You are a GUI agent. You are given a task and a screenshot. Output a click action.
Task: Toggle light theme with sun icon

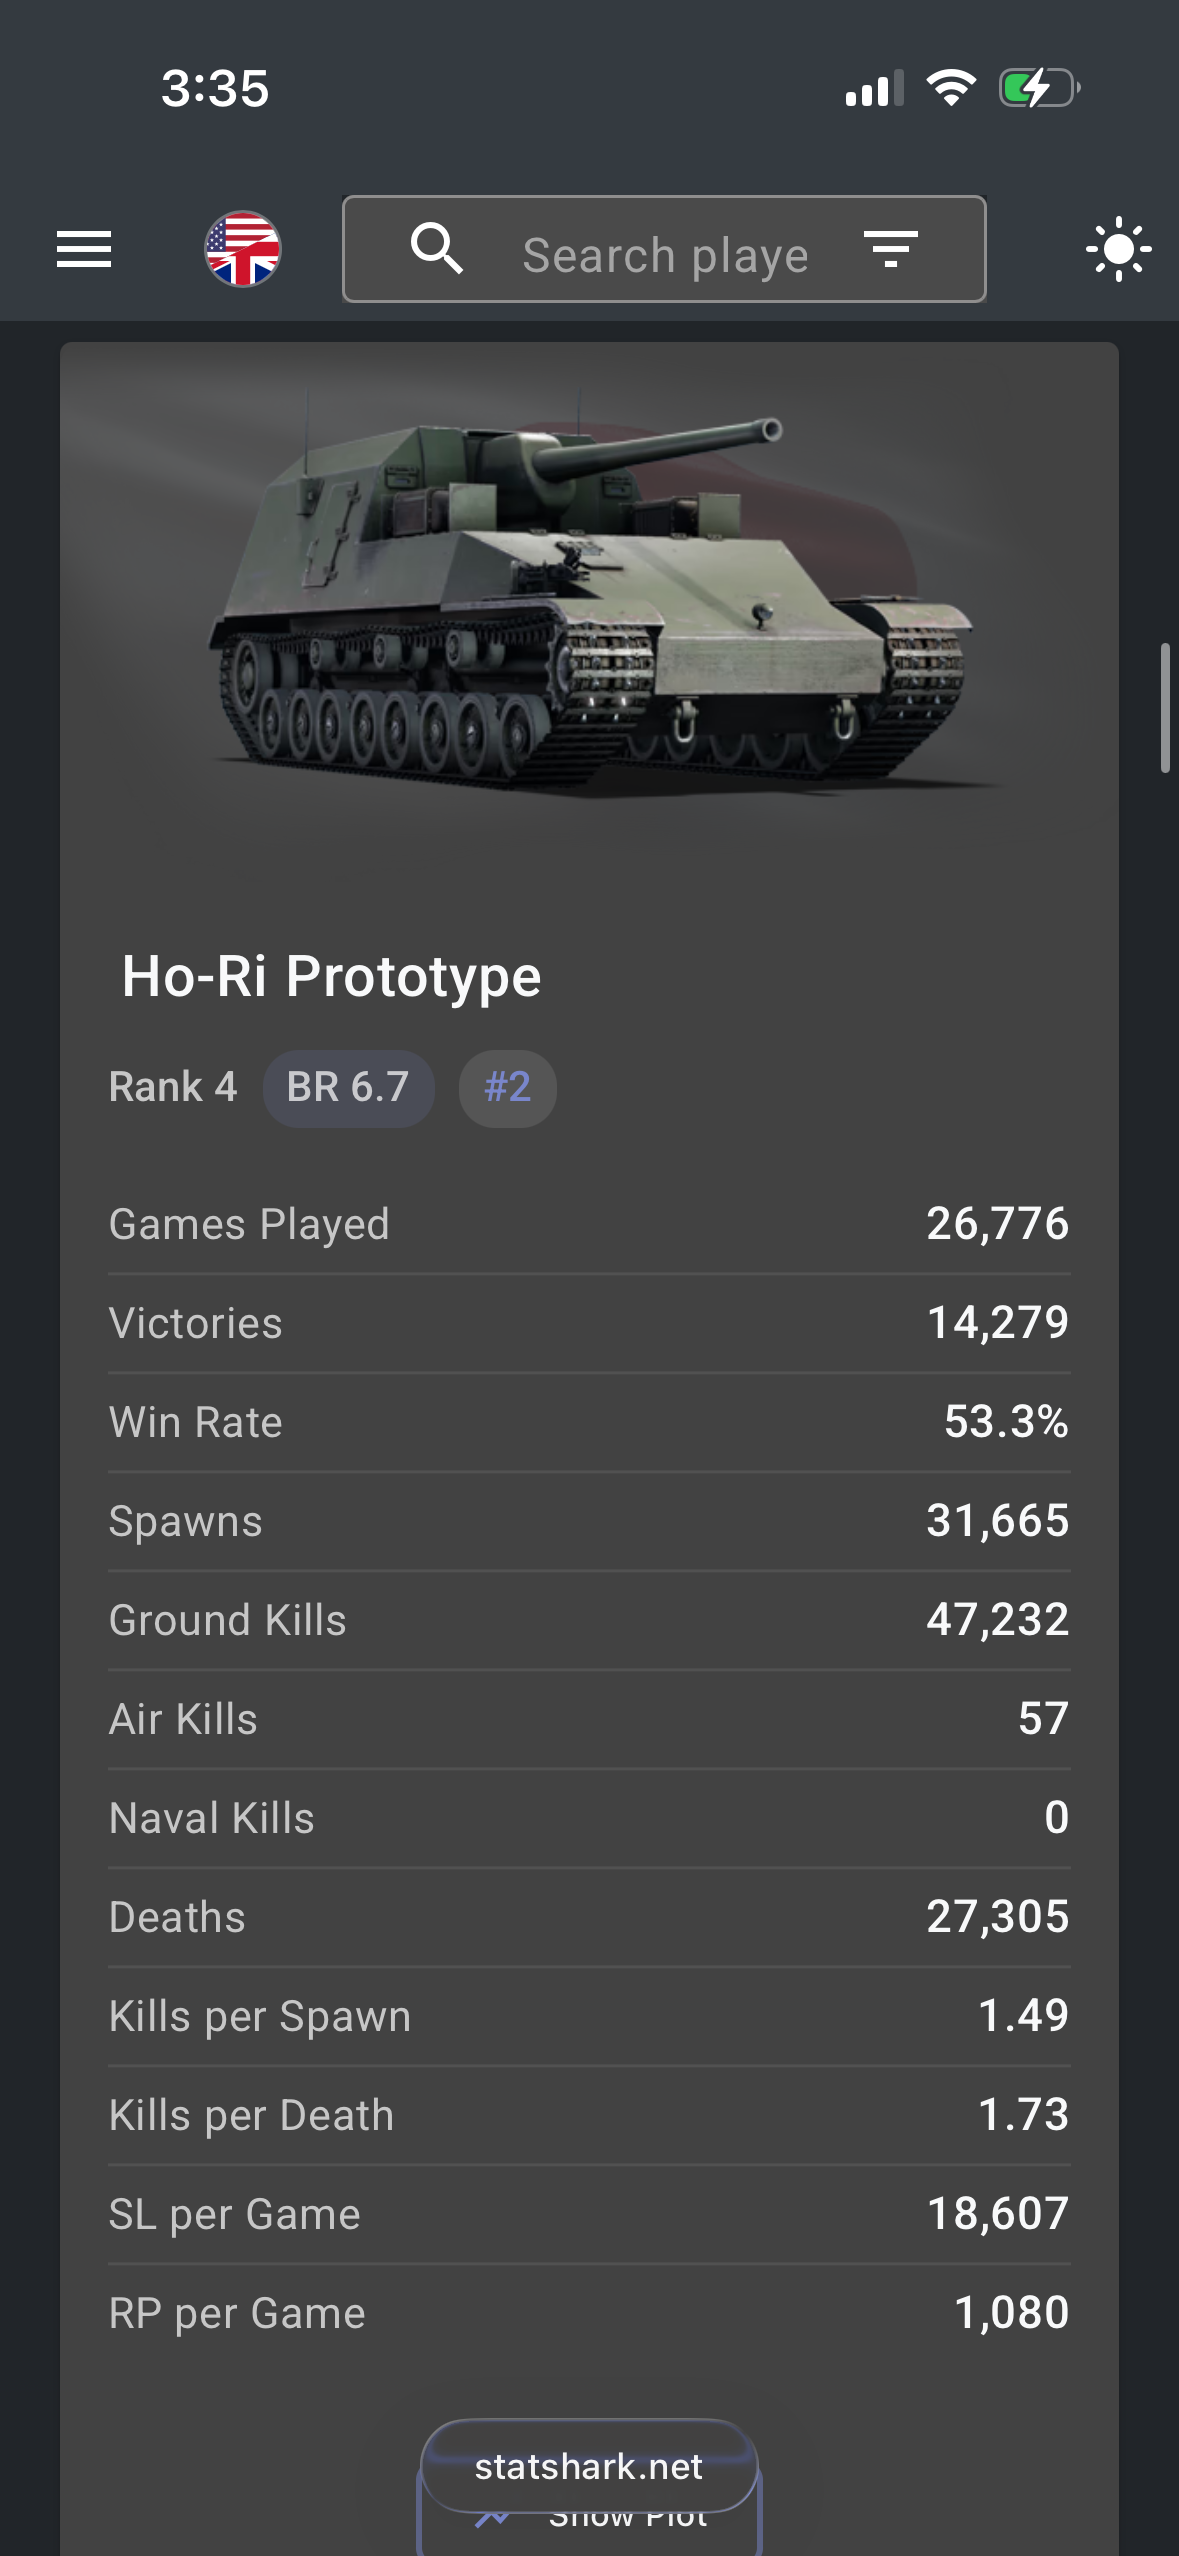pyautogui.click(x=1118, y=249)
